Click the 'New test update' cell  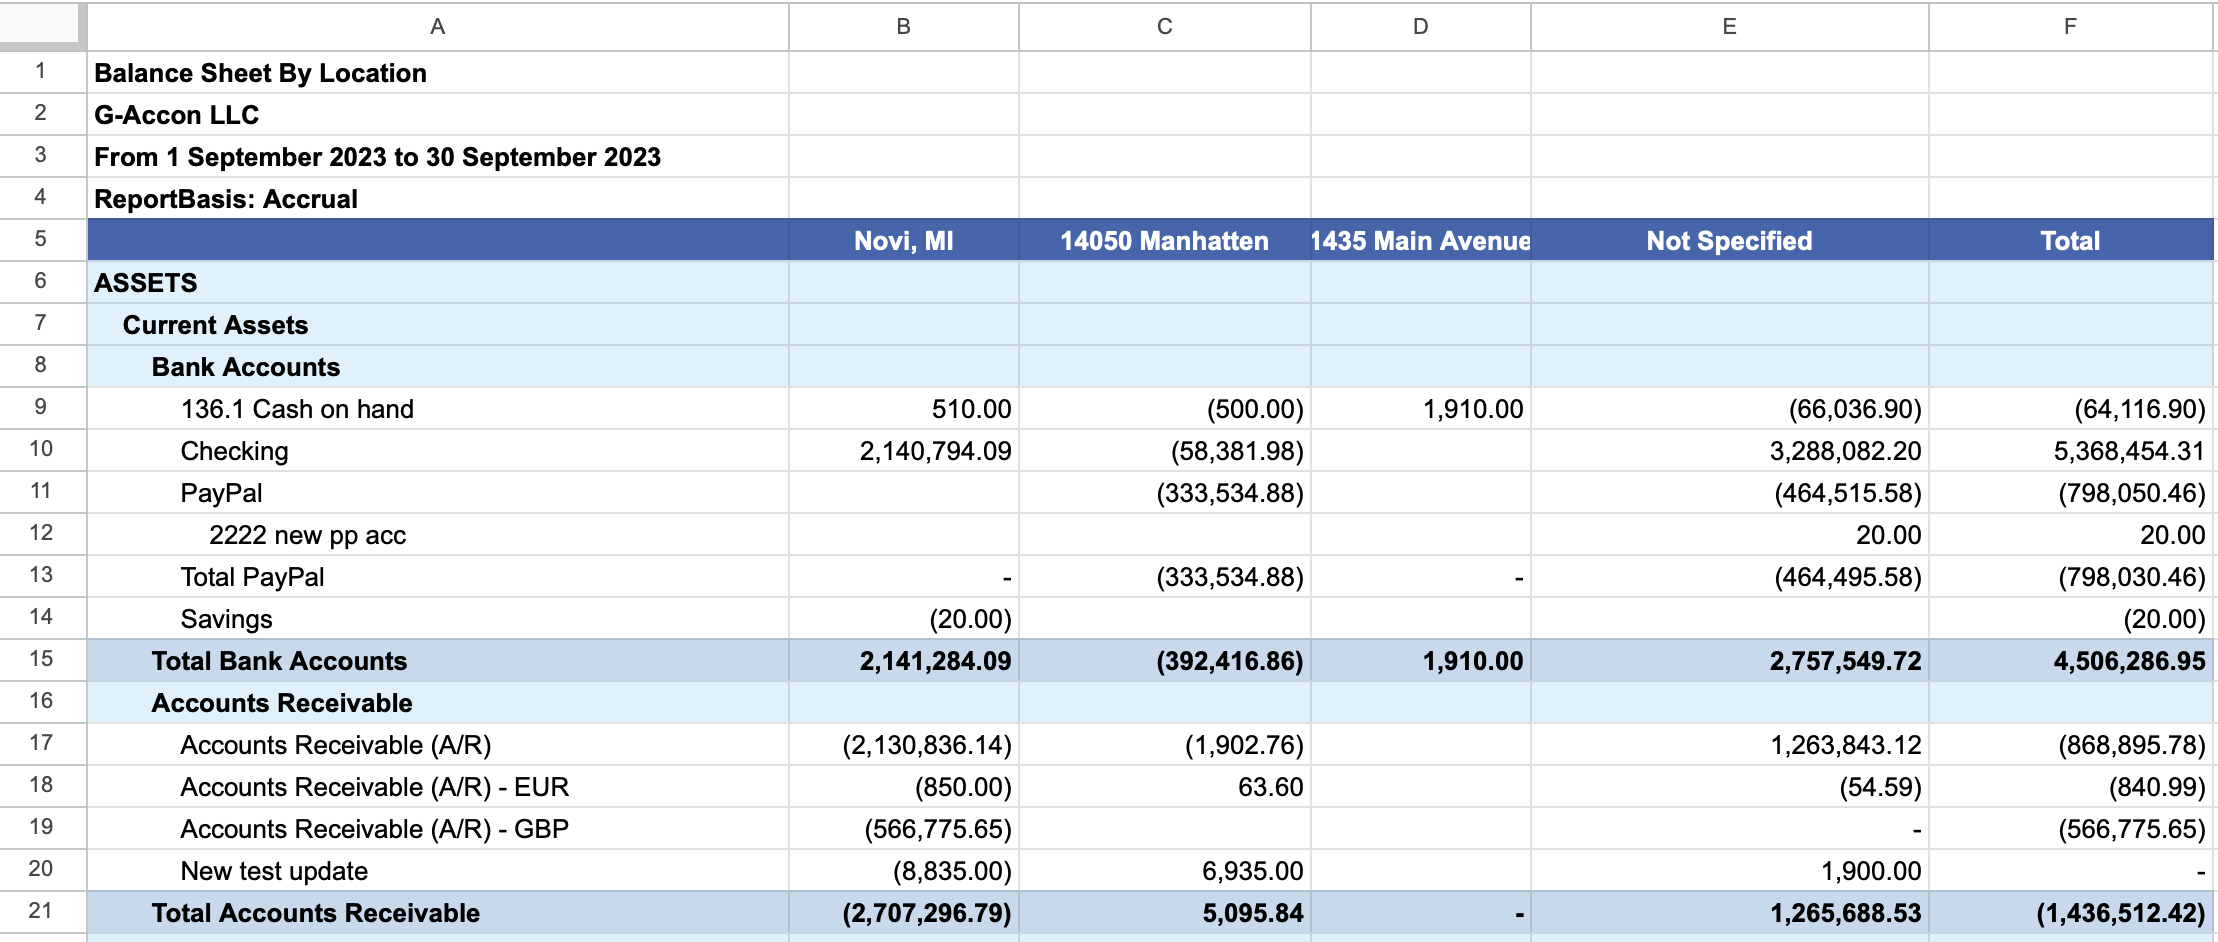click(x=437, y=871)
